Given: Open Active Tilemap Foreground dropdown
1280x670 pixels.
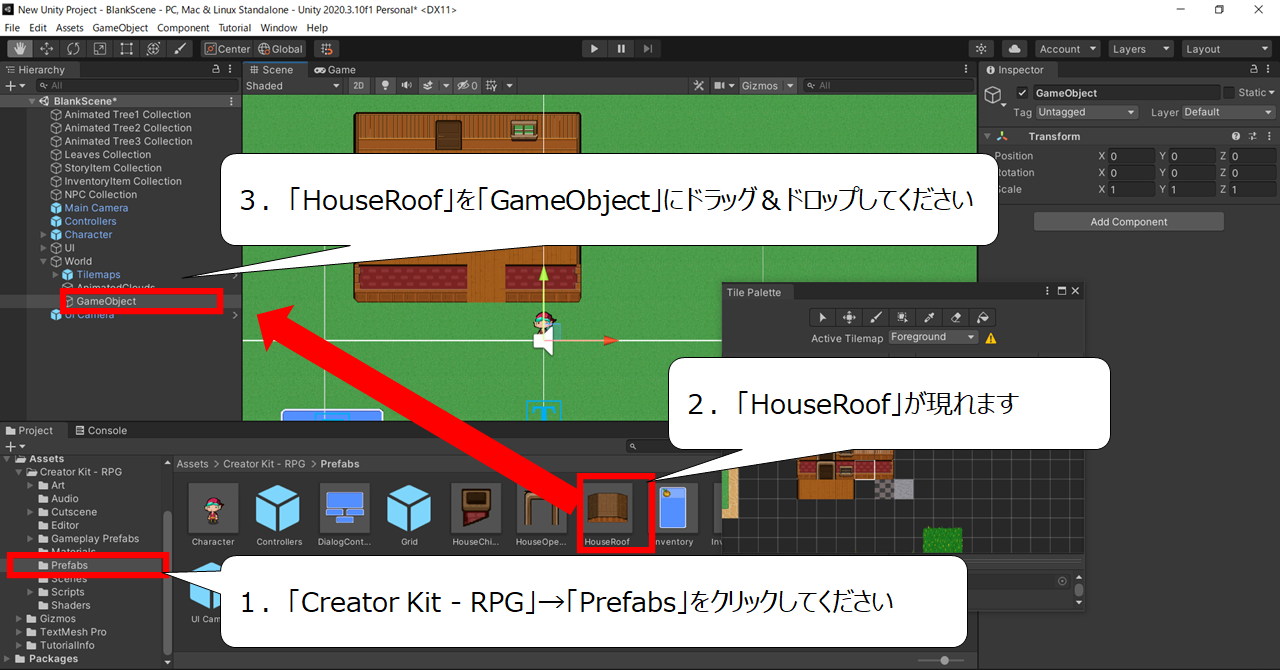Looking at the screenshot, I should tap(933, 337).
